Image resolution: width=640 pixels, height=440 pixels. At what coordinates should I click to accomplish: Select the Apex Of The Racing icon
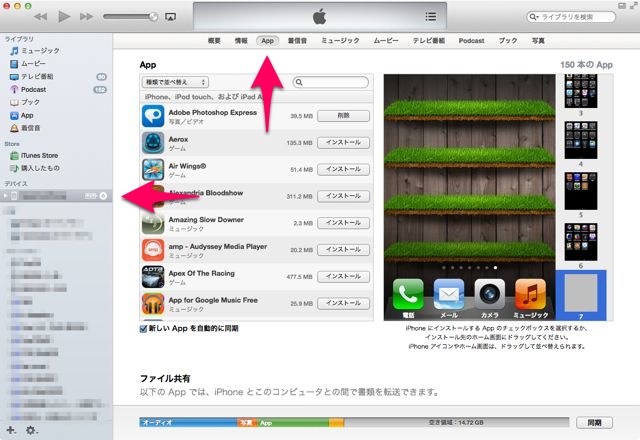point(153,277)
